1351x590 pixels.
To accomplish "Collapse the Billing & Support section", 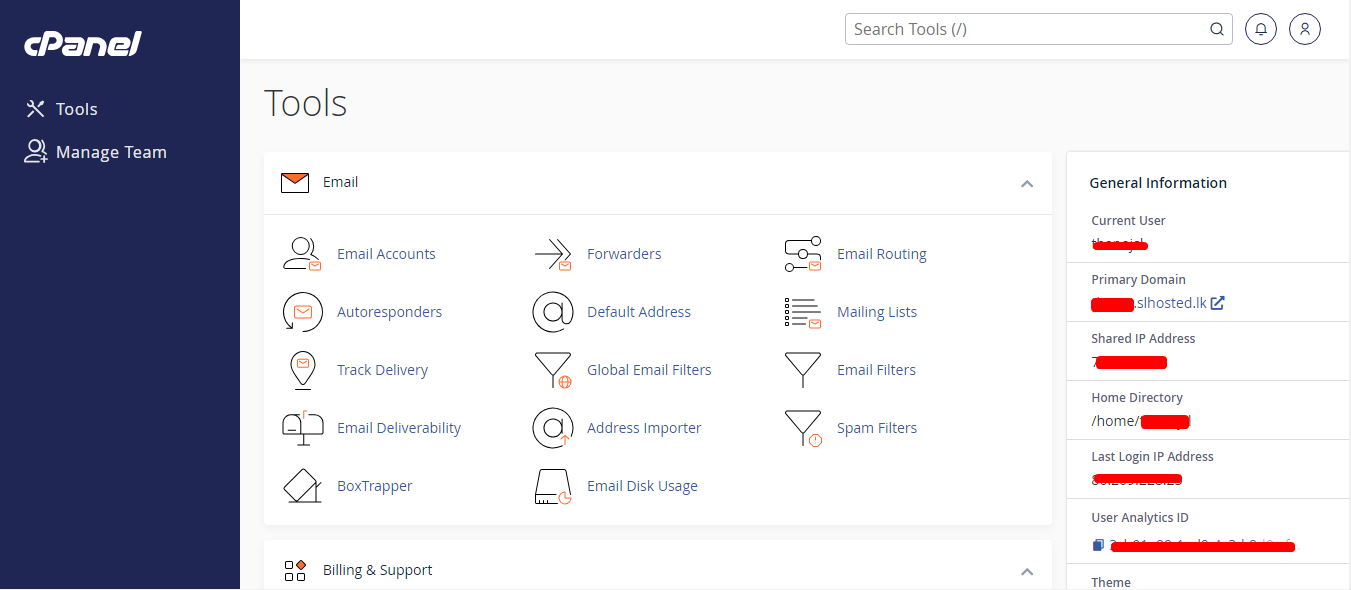I will [1026, 571].
